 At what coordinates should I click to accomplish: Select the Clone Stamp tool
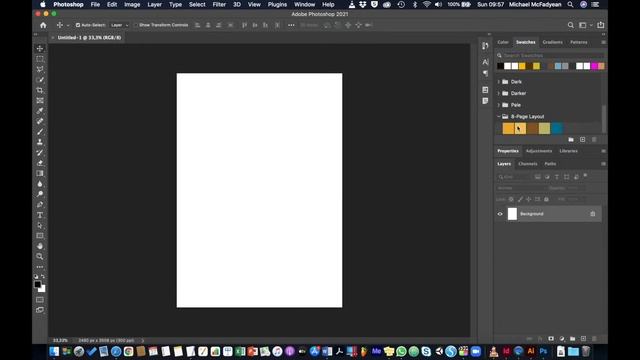coord(40,142)
